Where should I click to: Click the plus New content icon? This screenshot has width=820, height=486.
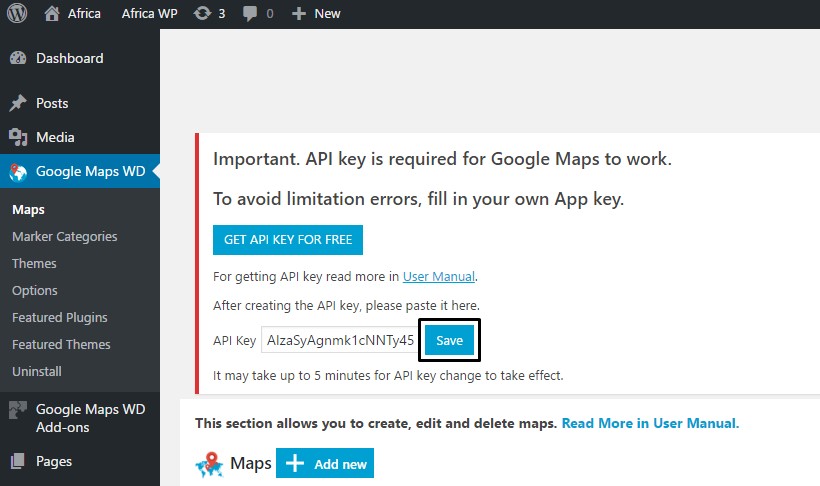pyautogui.click(x=298, y=14)
